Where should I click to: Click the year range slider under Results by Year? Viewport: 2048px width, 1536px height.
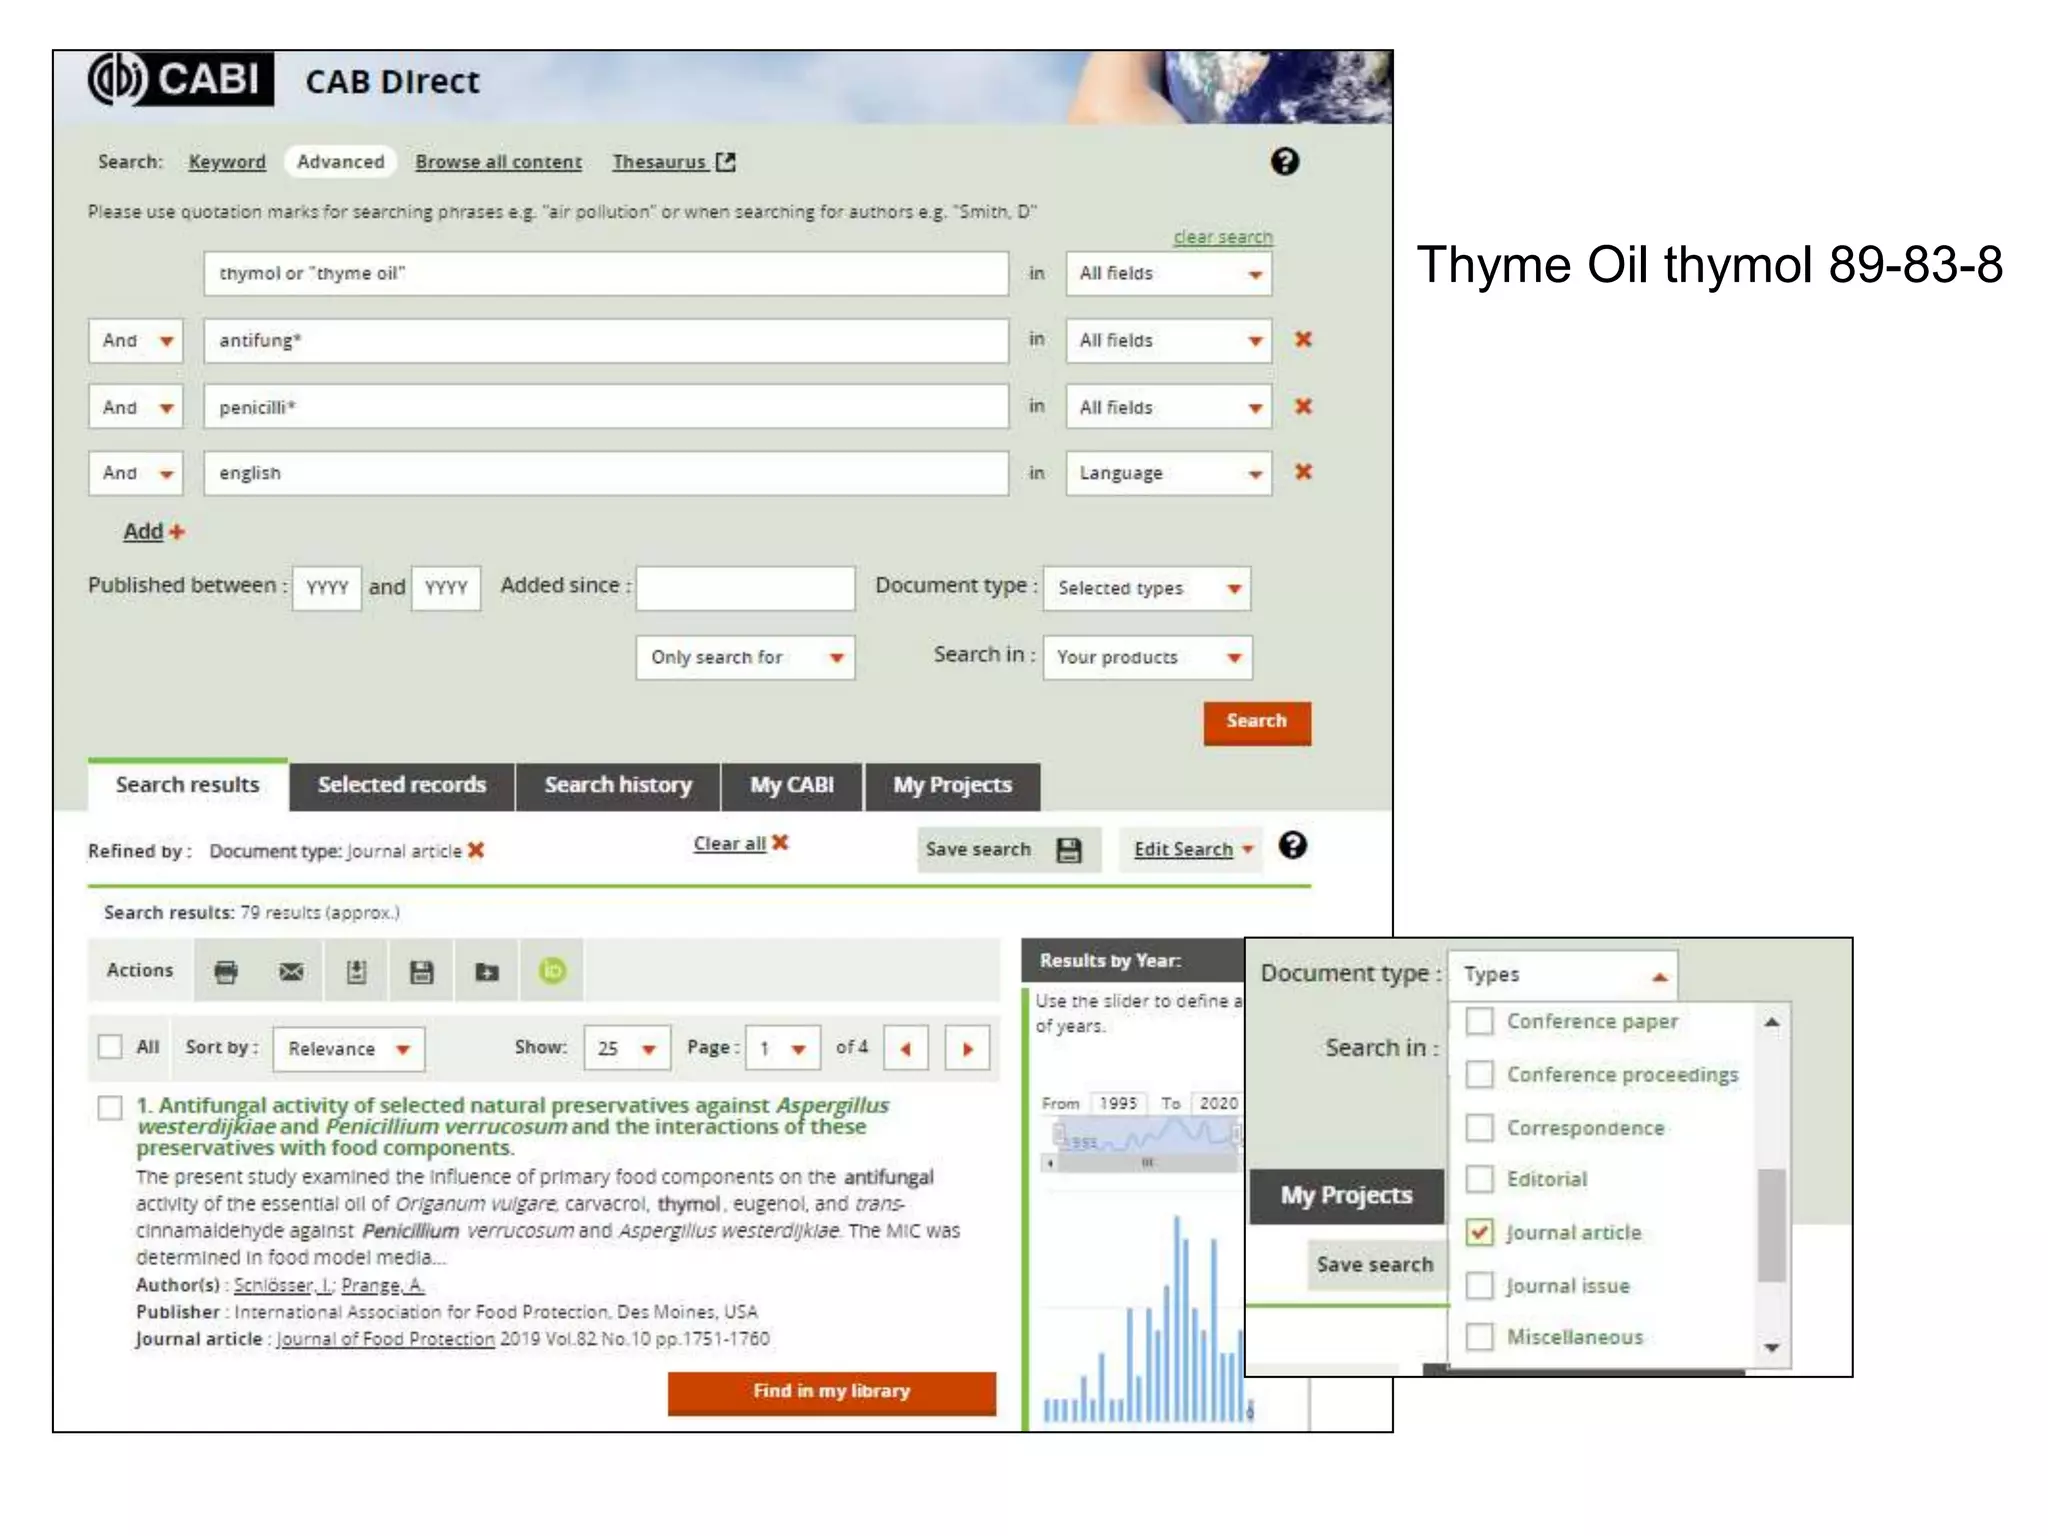[x=1147, y=1137]
